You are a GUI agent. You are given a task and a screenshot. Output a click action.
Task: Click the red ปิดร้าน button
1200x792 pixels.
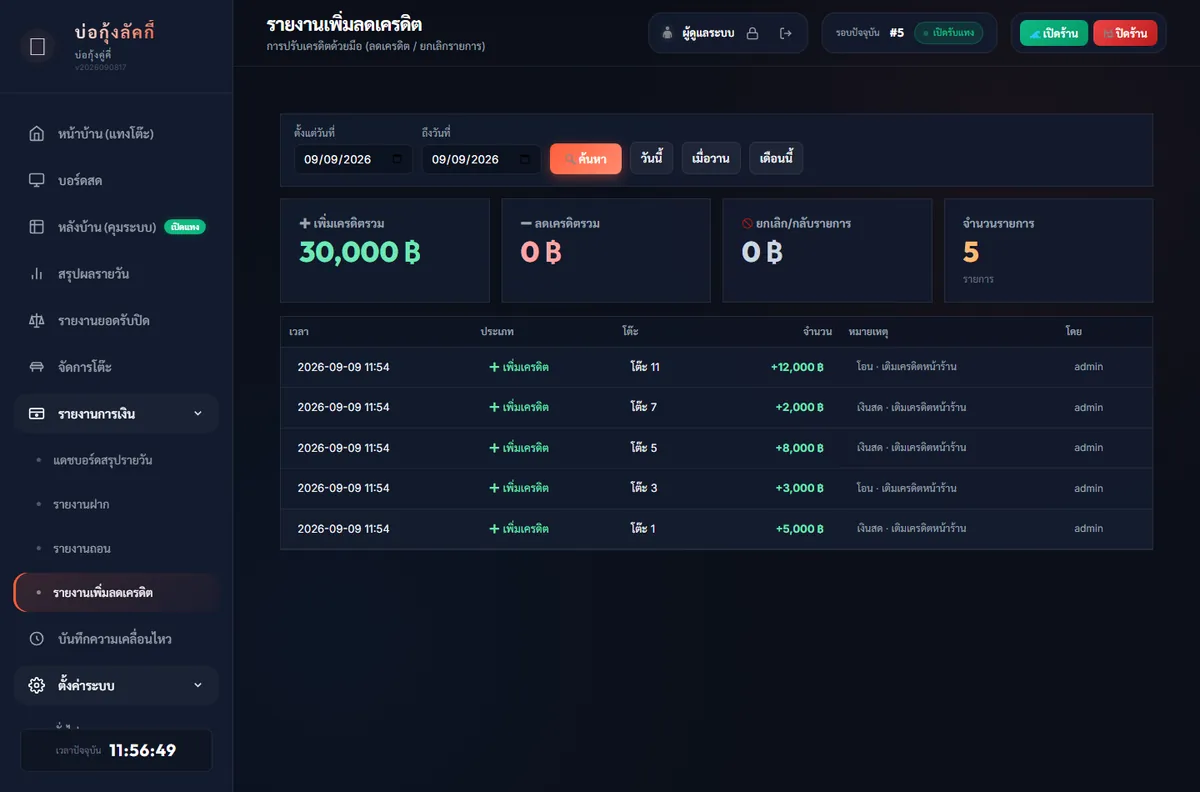coord(1125,33)
